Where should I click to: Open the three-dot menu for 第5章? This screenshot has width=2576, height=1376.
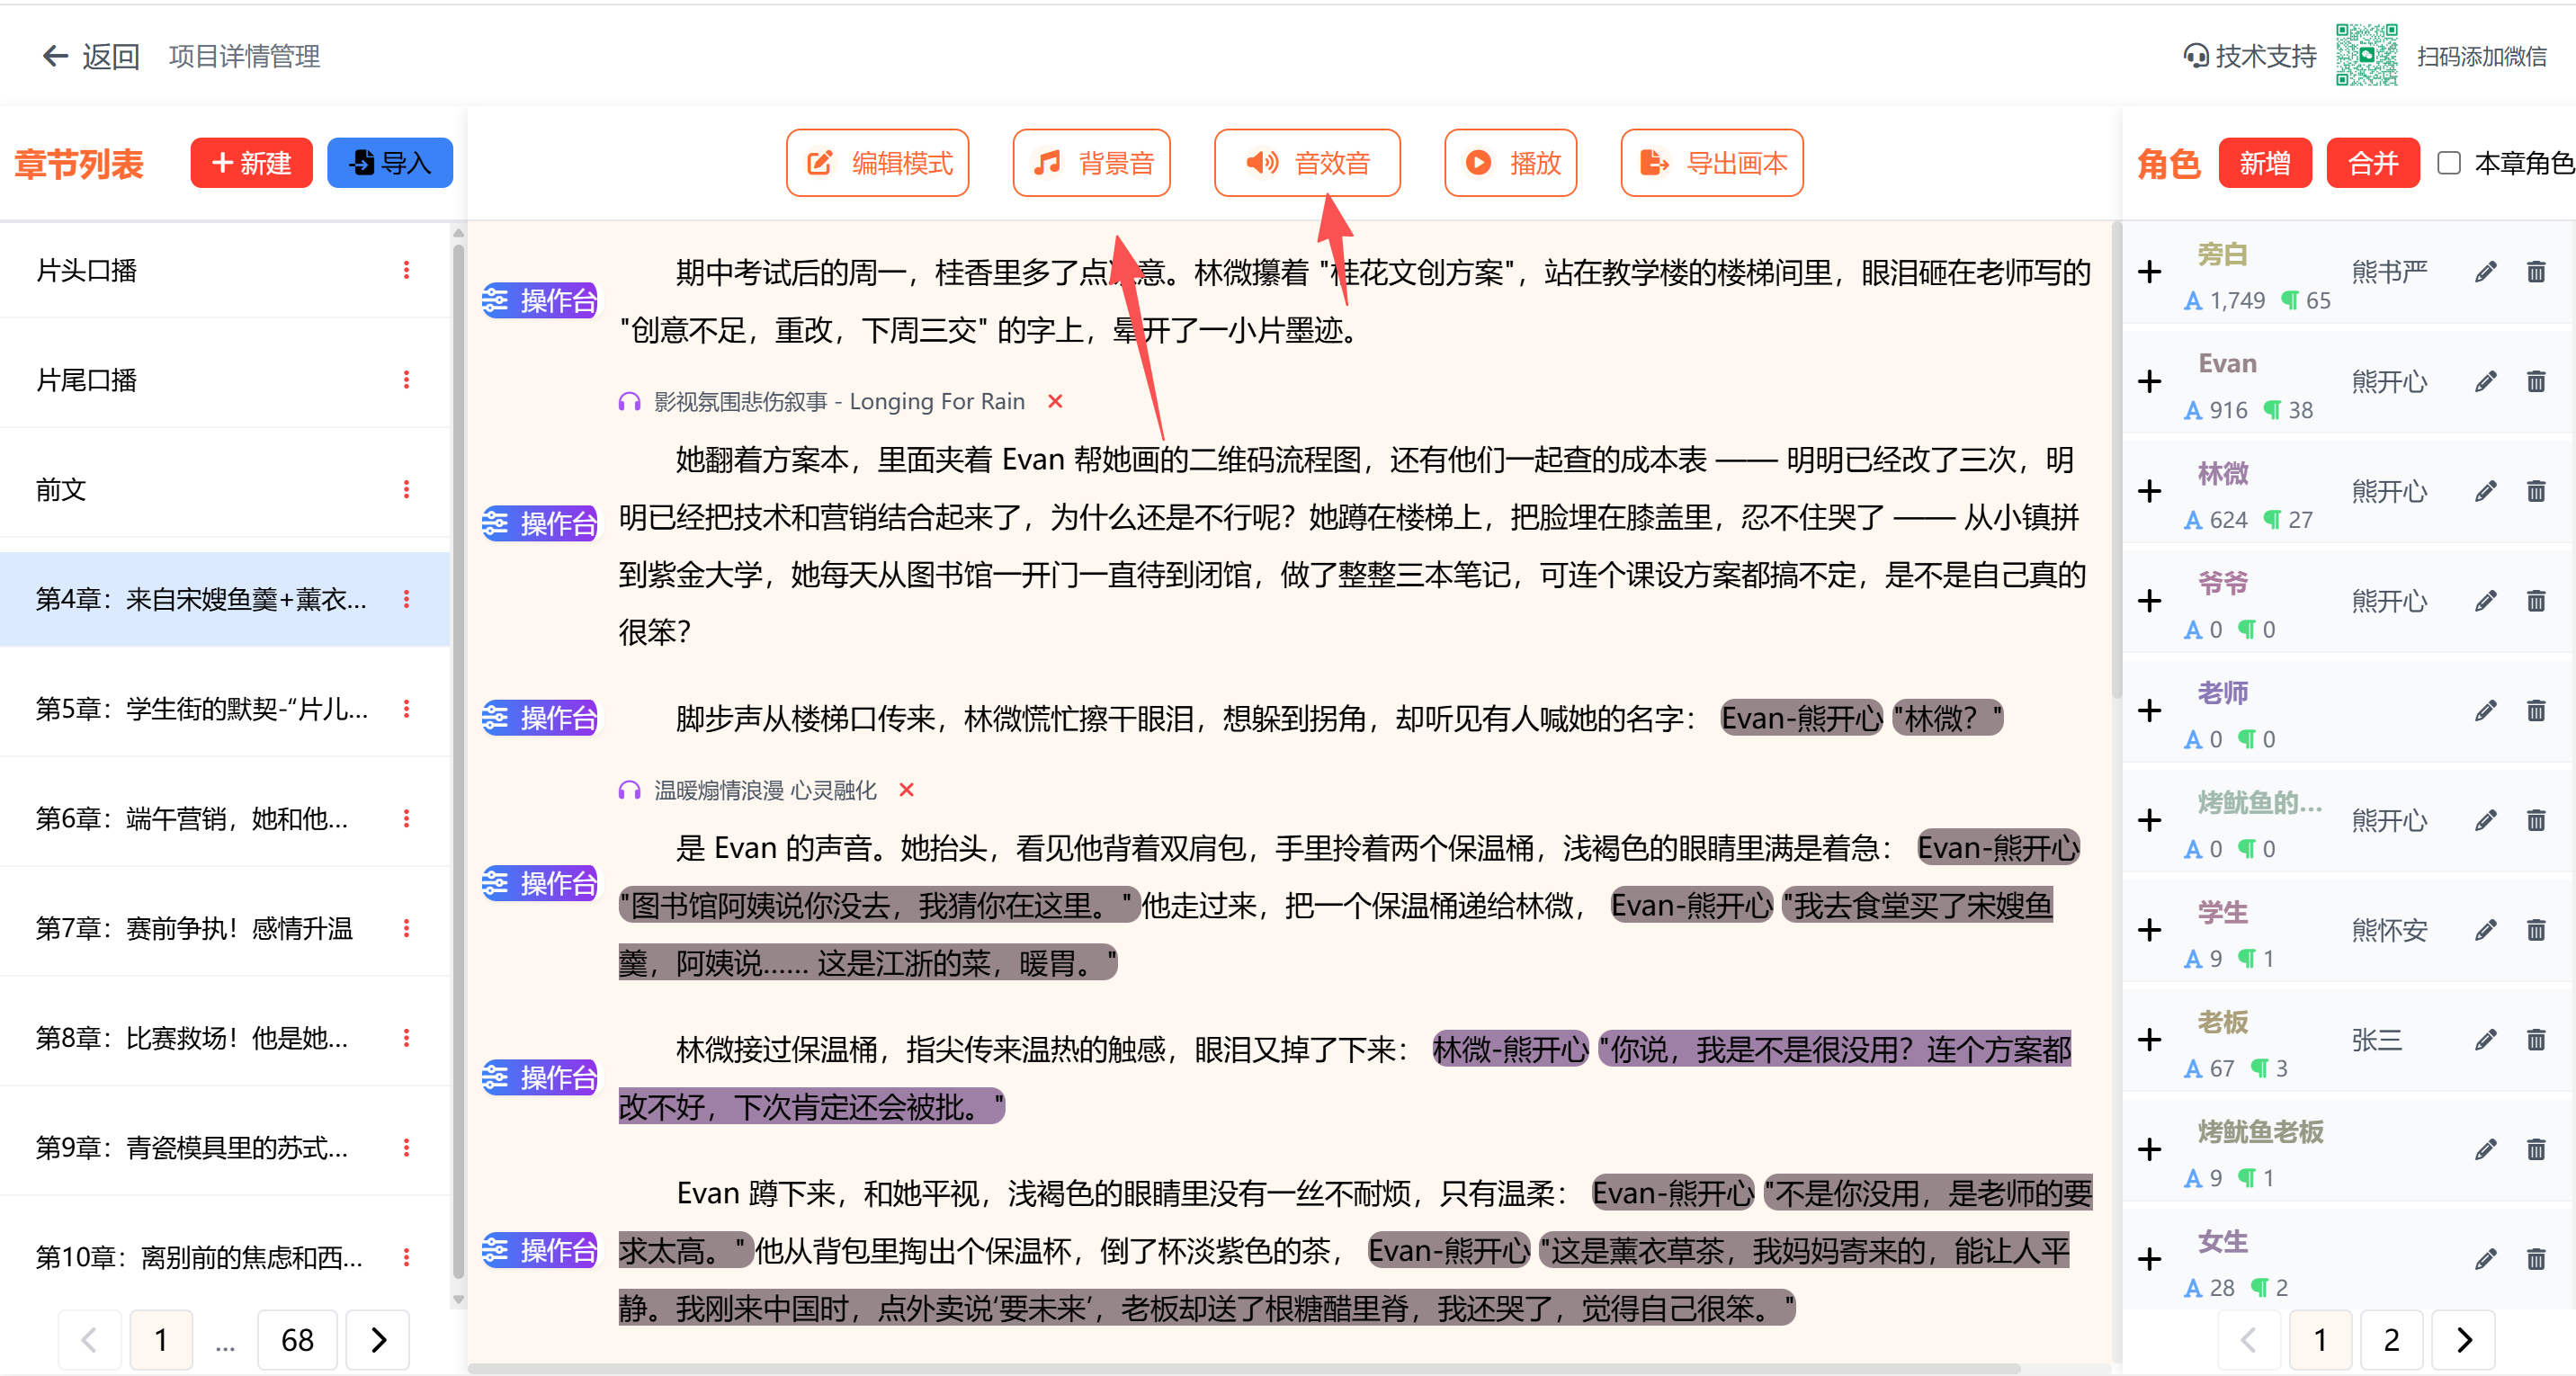(x=406, y=709)
